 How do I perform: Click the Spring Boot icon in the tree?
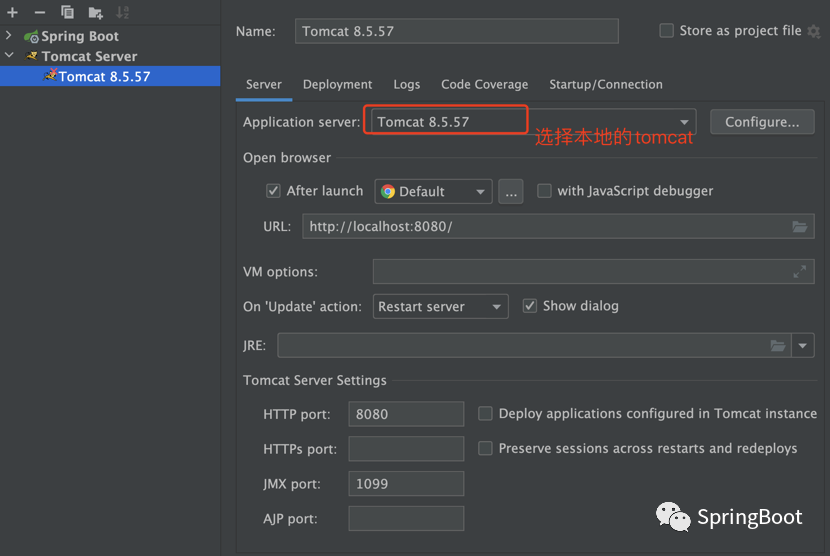[x=31, y=37]
